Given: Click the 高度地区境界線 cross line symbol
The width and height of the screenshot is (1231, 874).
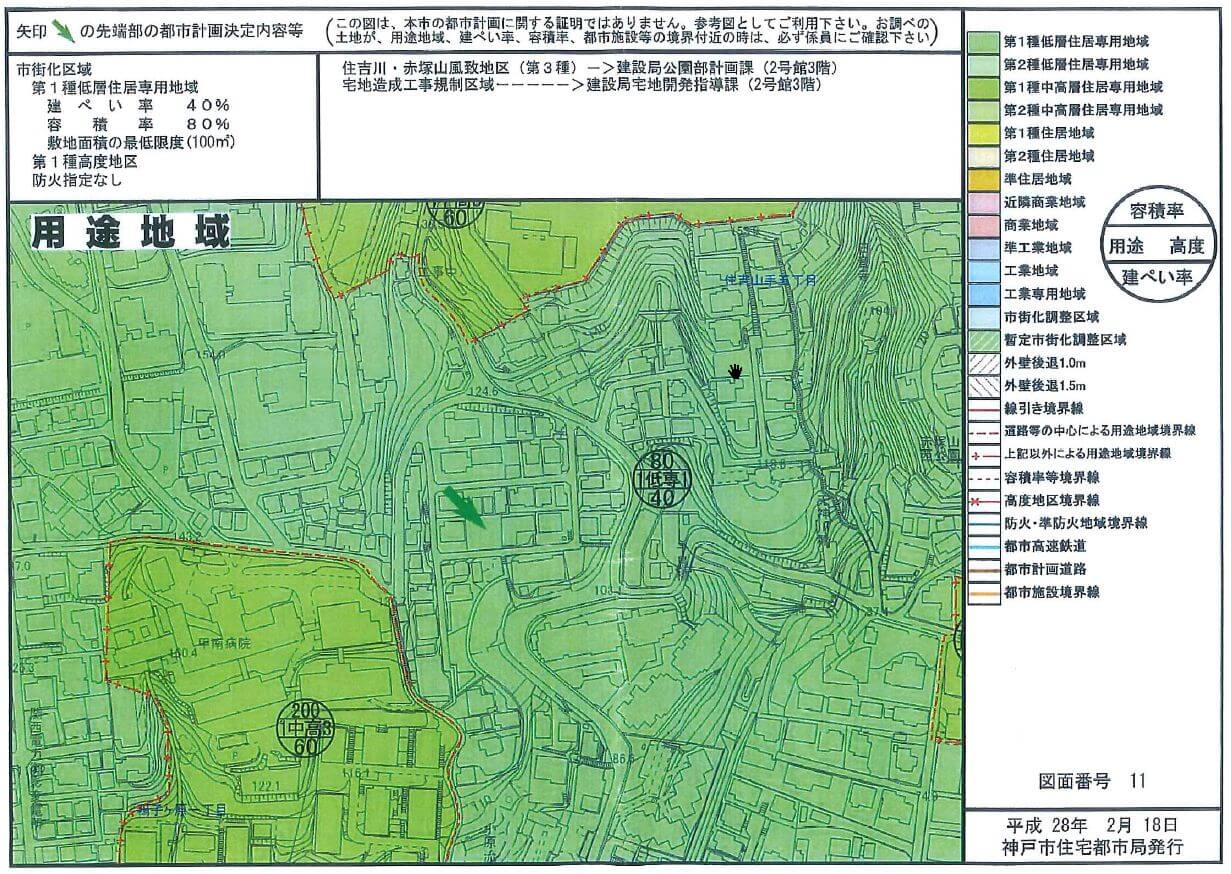Looking at the screenshot, I should click(982, 500).
